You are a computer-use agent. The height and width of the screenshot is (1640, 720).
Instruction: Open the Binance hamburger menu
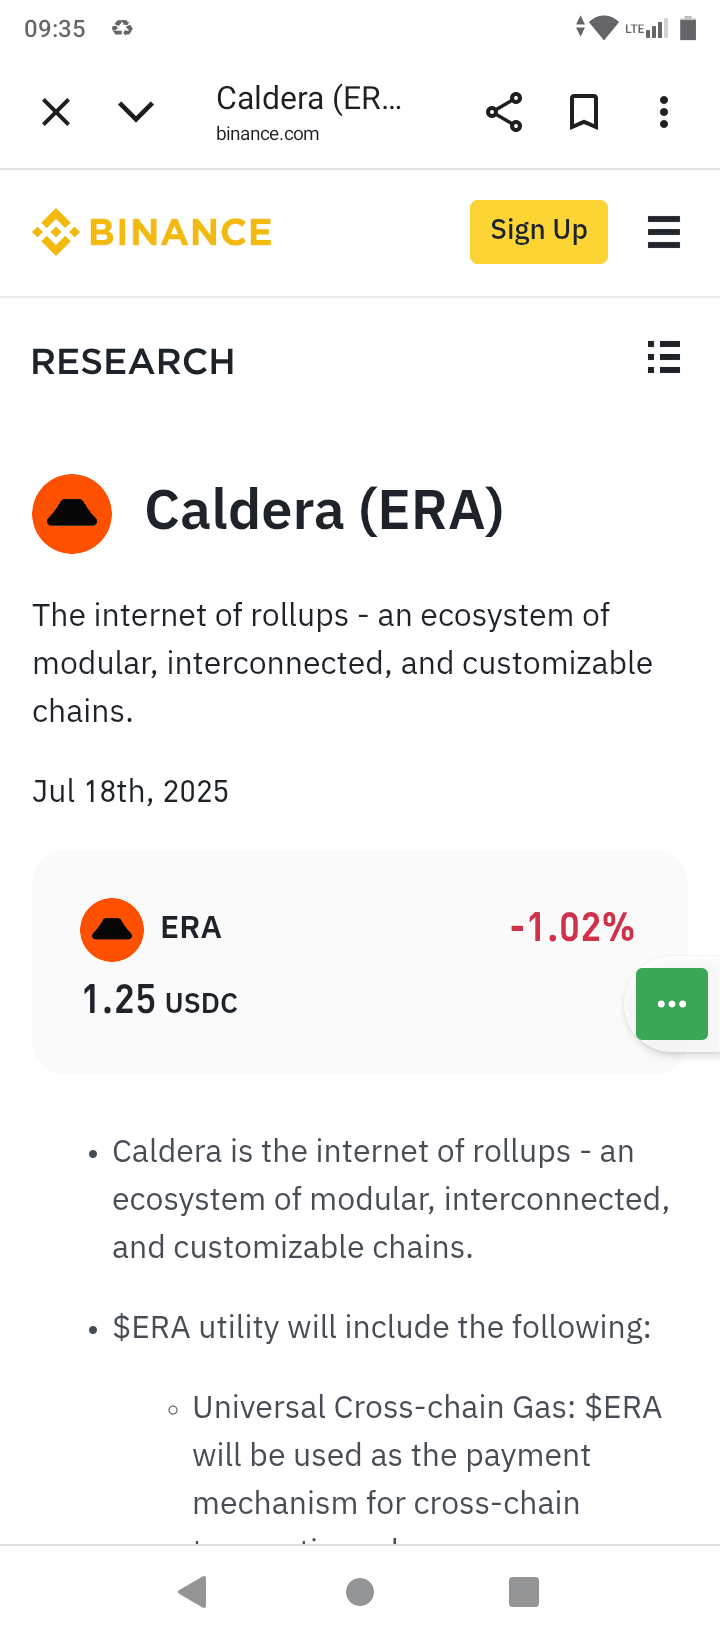[x=664, y=232]
